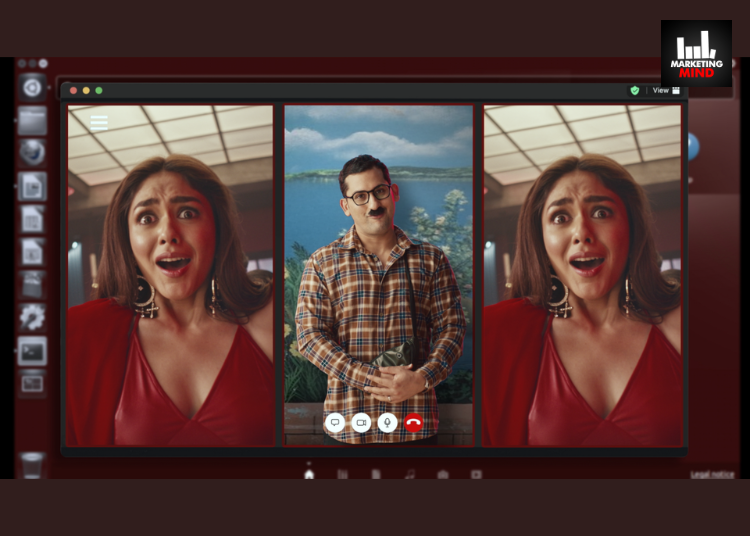The image size is (750, 536).
Task: Click the Marketing Mind logo
Action: pos(696,53)
